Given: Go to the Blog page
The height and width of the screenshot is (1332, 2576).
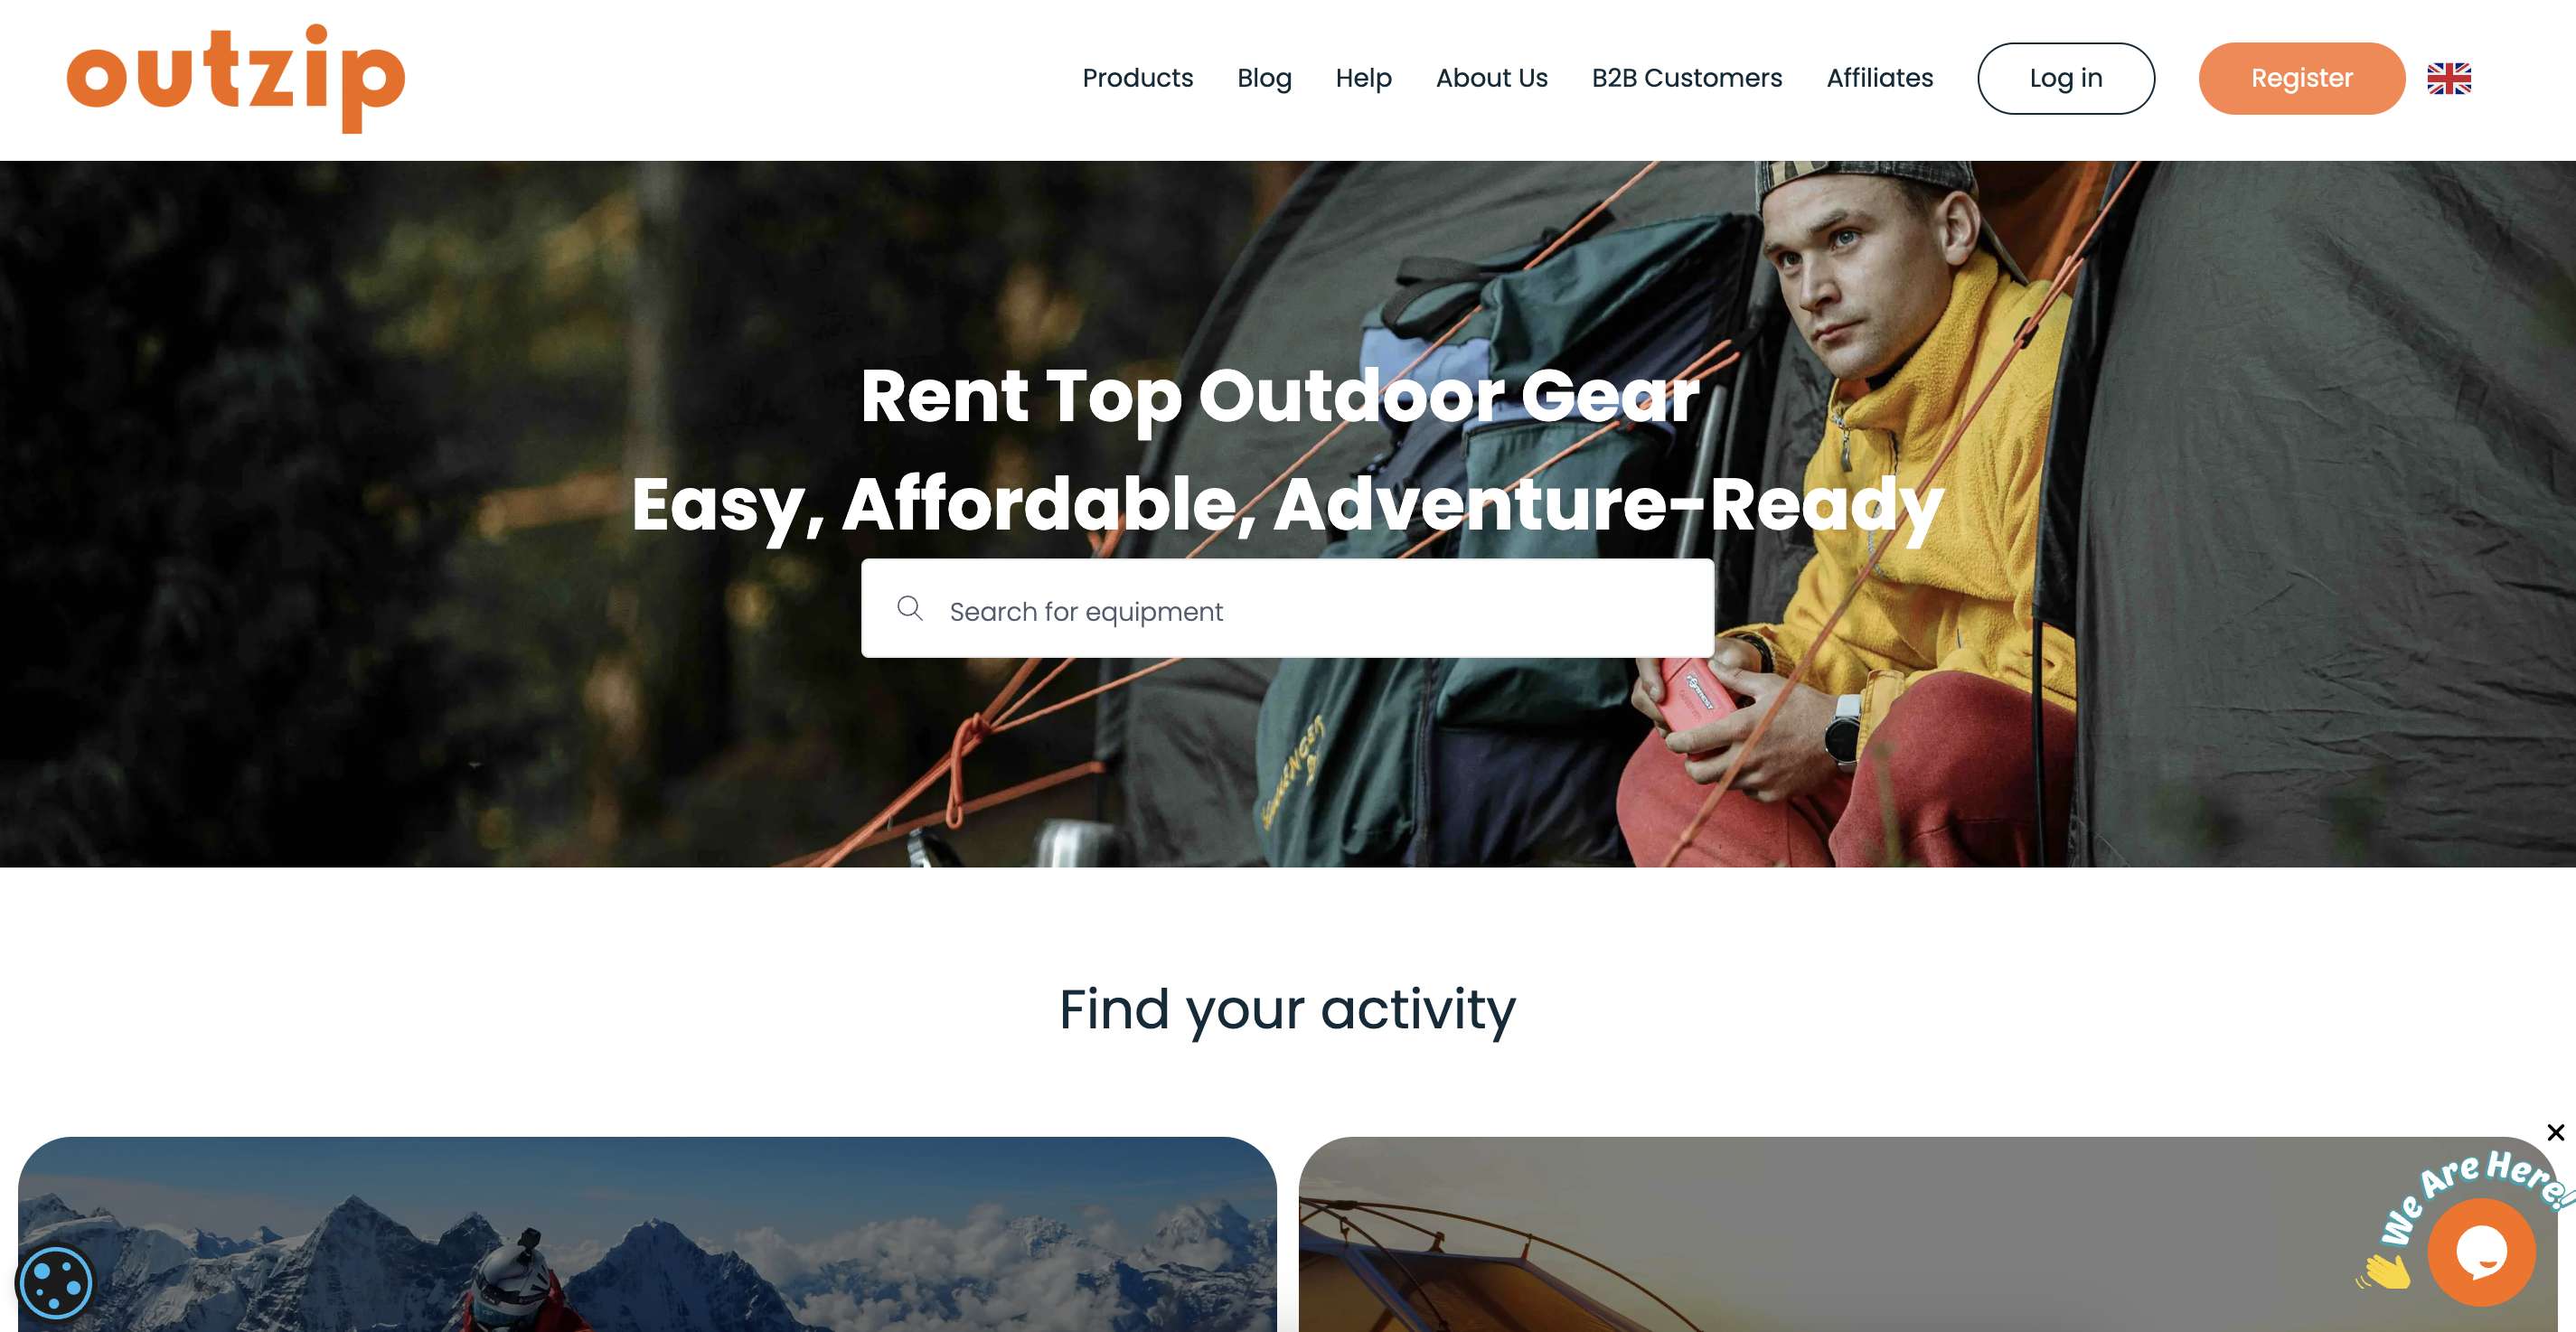Looking at the screenshot, I should (x=1264, y=78).
